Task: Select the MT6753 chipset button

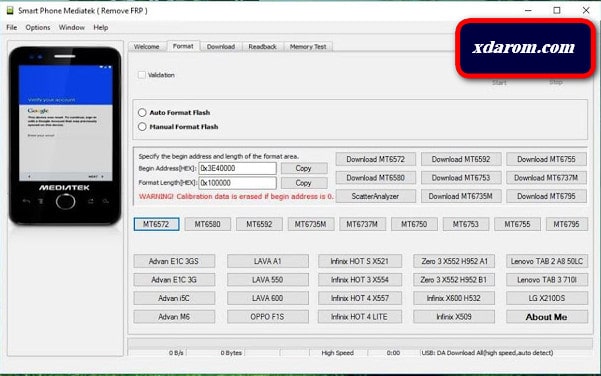Action: 466,224
